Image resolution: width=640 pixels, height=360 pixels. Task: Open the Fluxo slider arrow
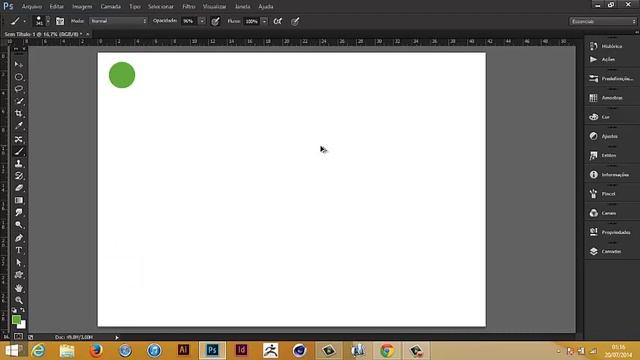pos(264,21)
